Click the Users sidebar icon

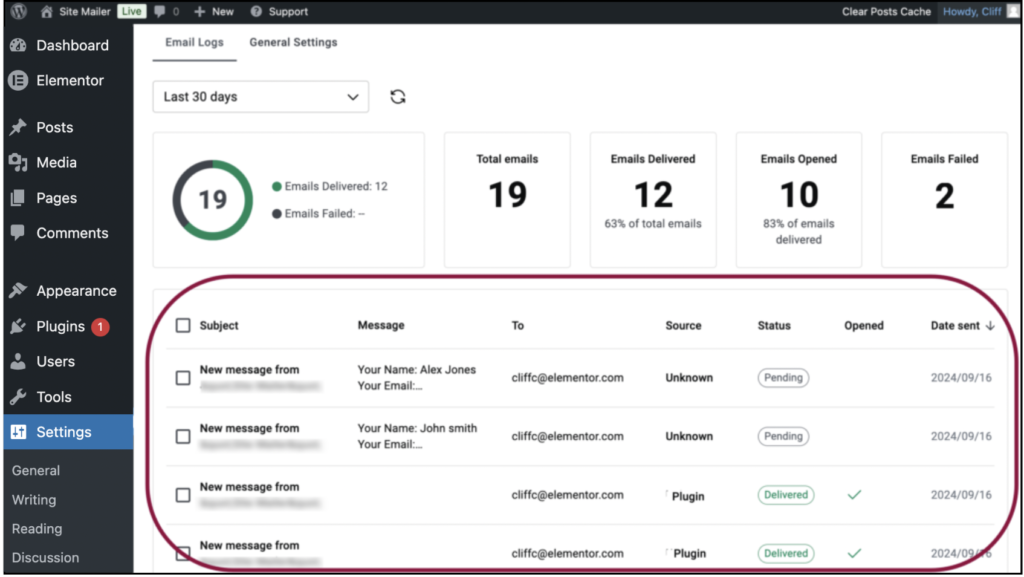[x=18, y=362]
